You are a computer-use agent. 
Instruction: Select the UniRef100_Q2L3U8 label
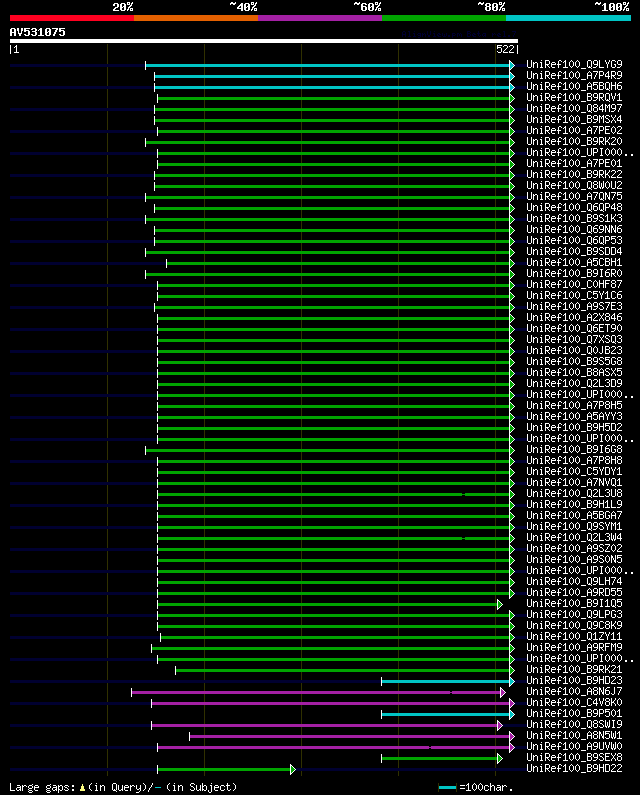tap(574, 493)
